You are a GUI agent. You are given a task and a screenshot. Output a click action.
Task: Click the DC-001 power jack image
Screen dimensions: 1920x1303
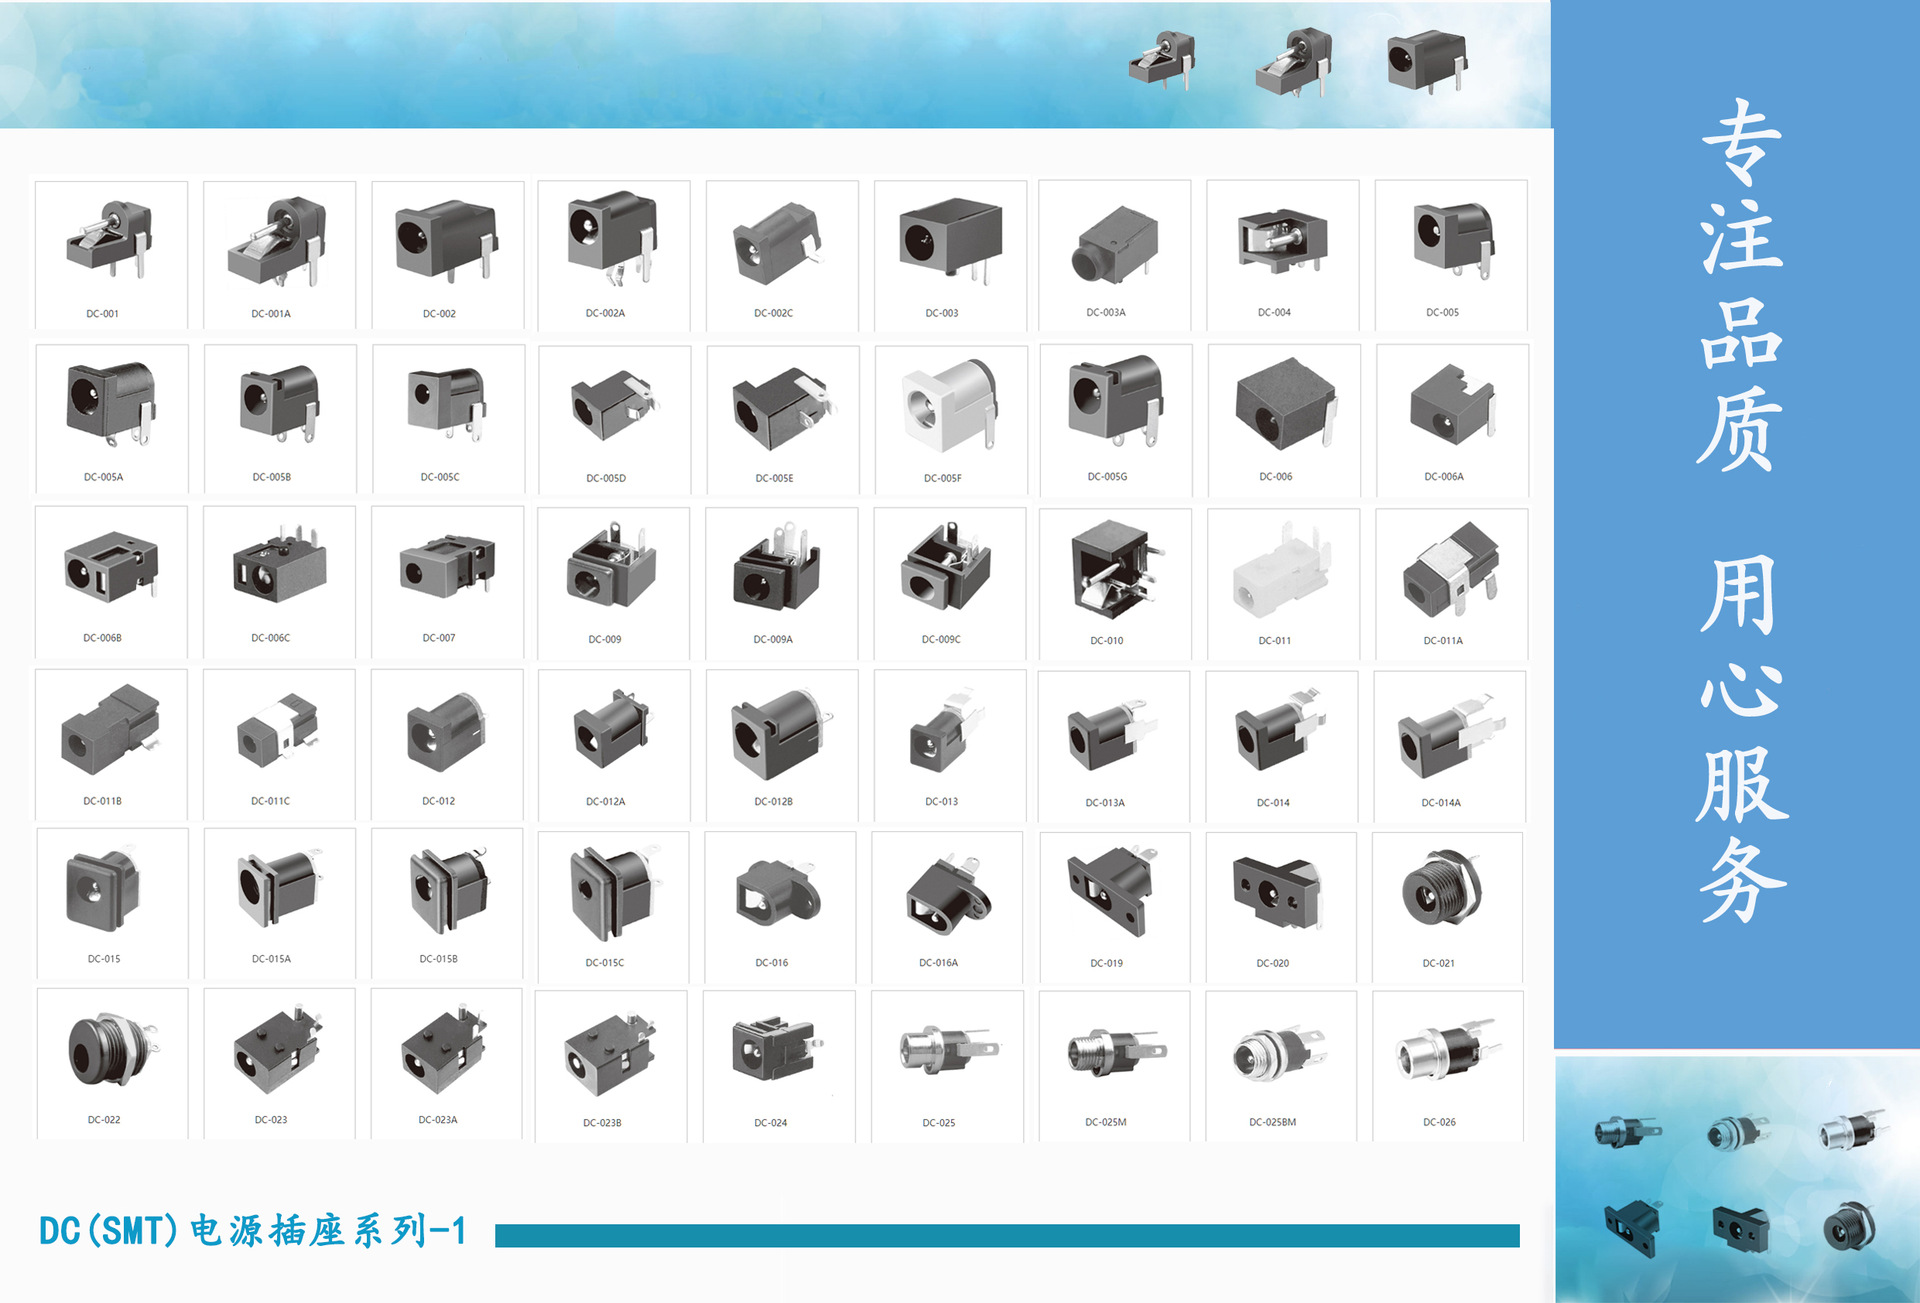pyautogui.click(x=111, y=241)
